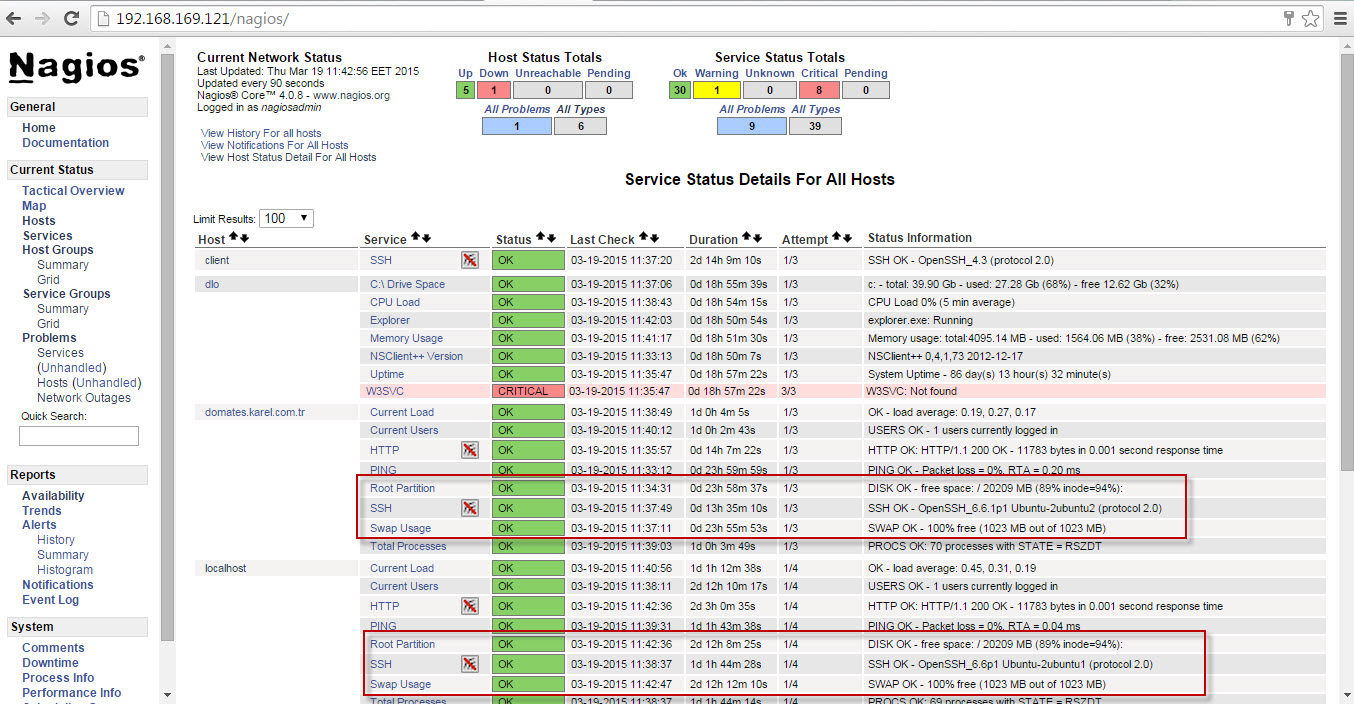Focus the Quick Search input field

point(79,436)
